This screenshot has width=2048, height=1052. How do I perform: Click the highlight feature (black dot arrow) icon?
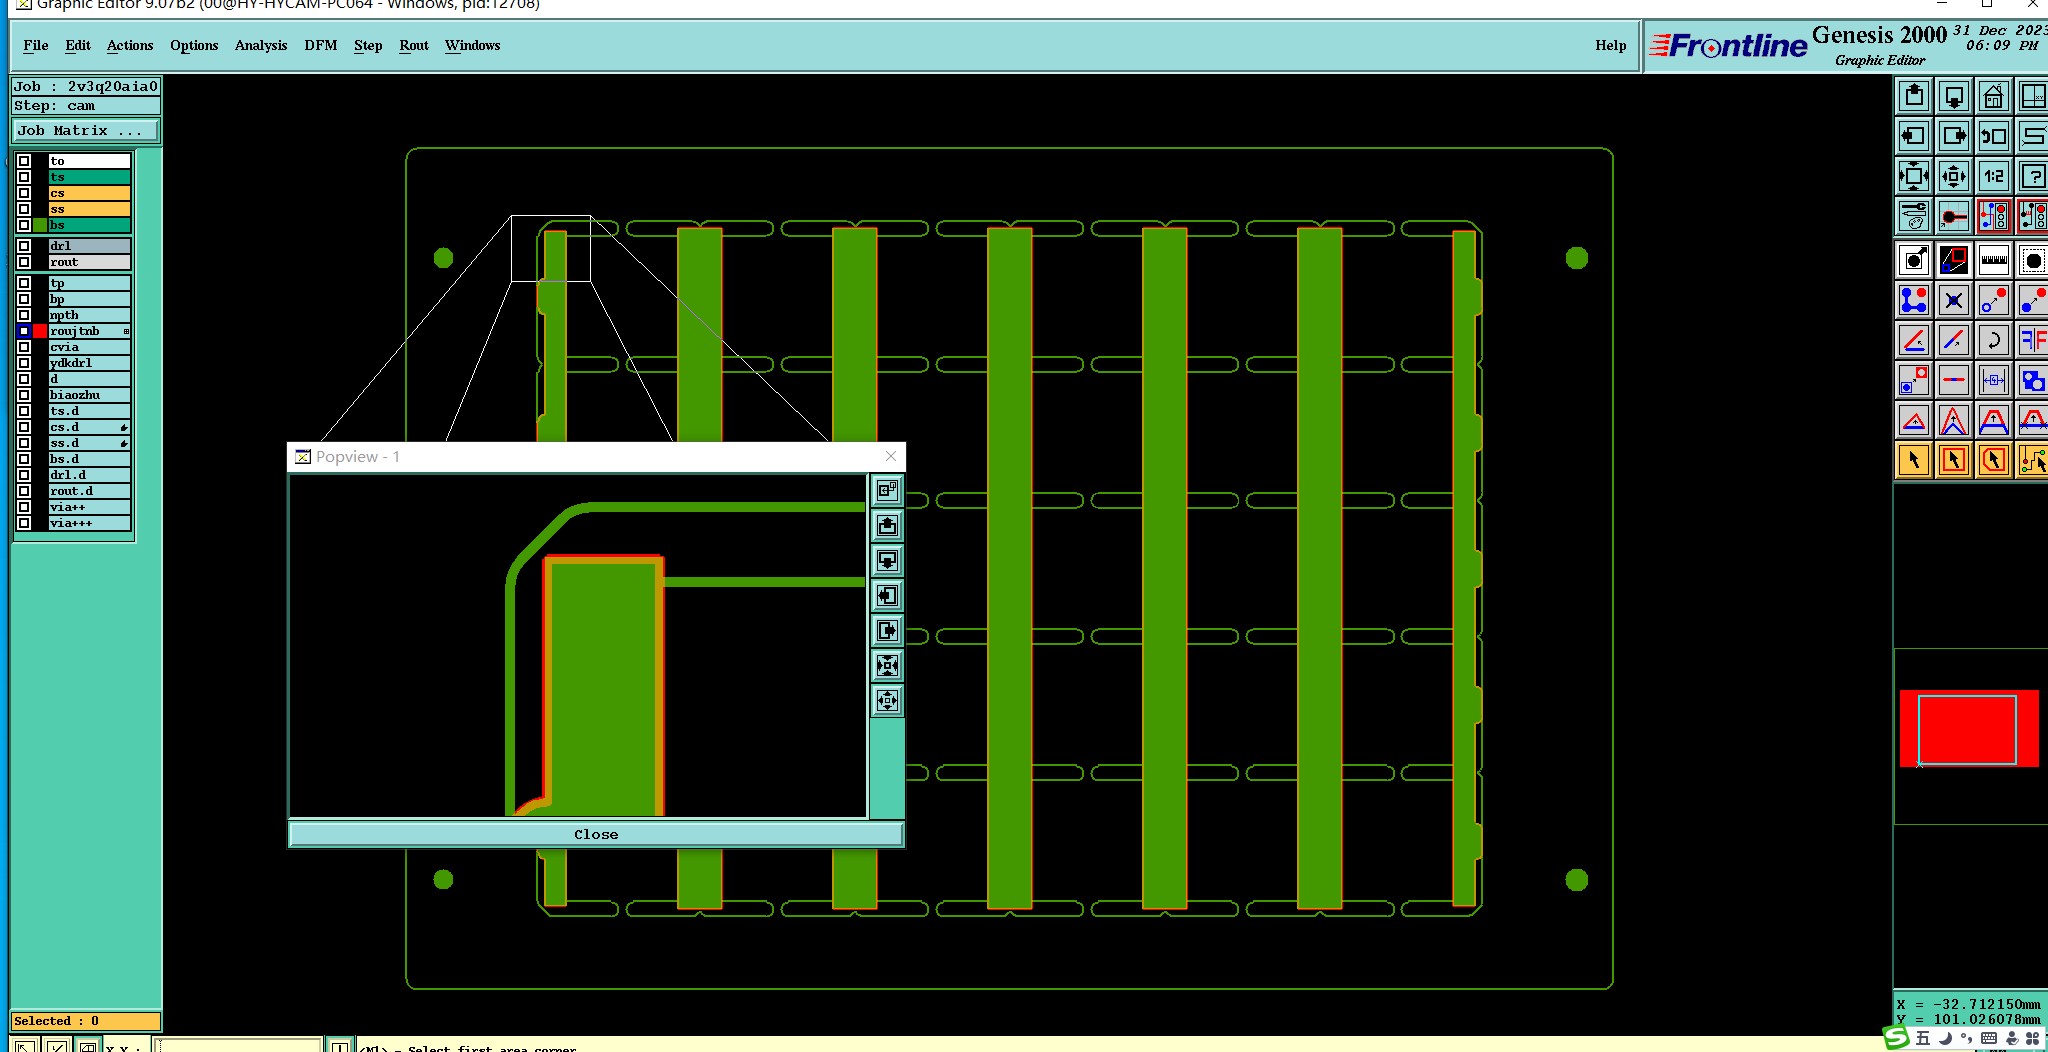(1914, 261)
